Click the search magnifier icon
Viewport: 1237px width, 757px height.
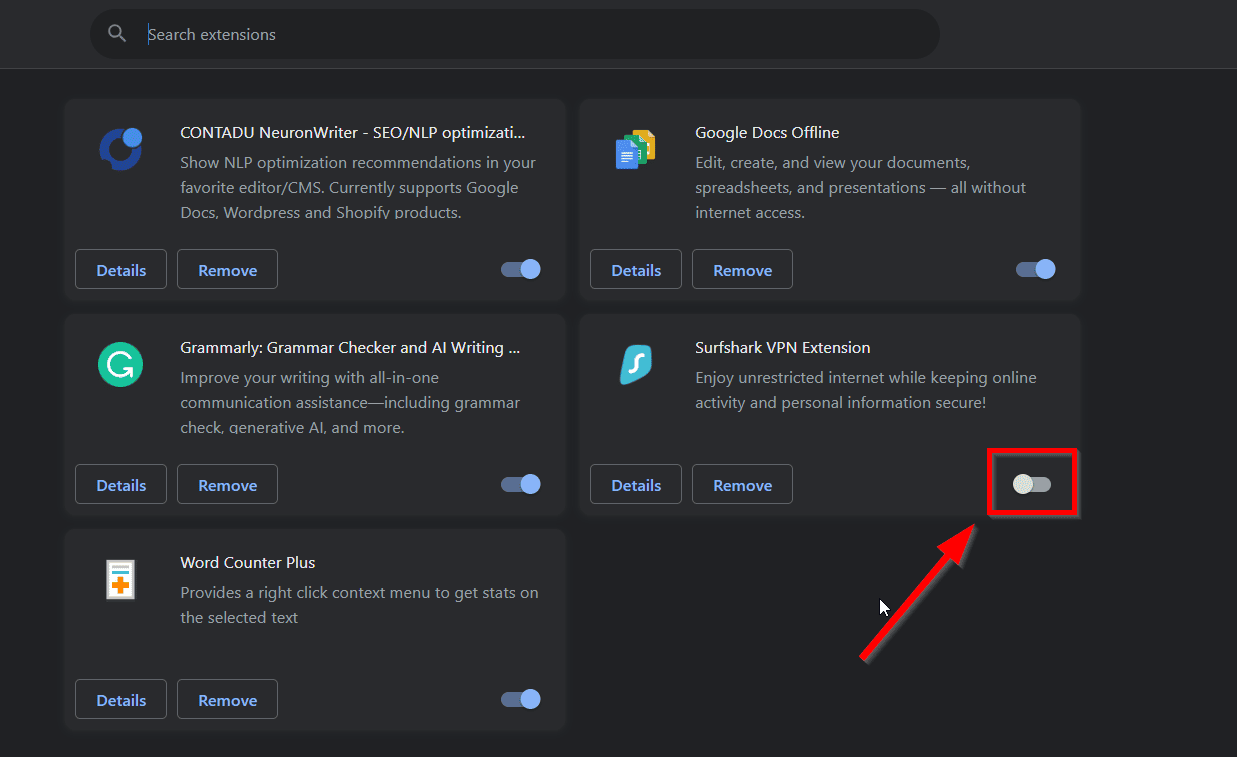(117, 34)
